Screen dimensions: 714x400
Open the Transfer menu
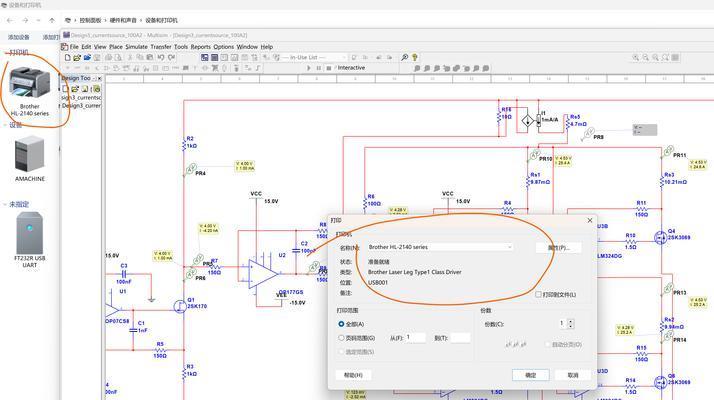(x=161, y=46)
